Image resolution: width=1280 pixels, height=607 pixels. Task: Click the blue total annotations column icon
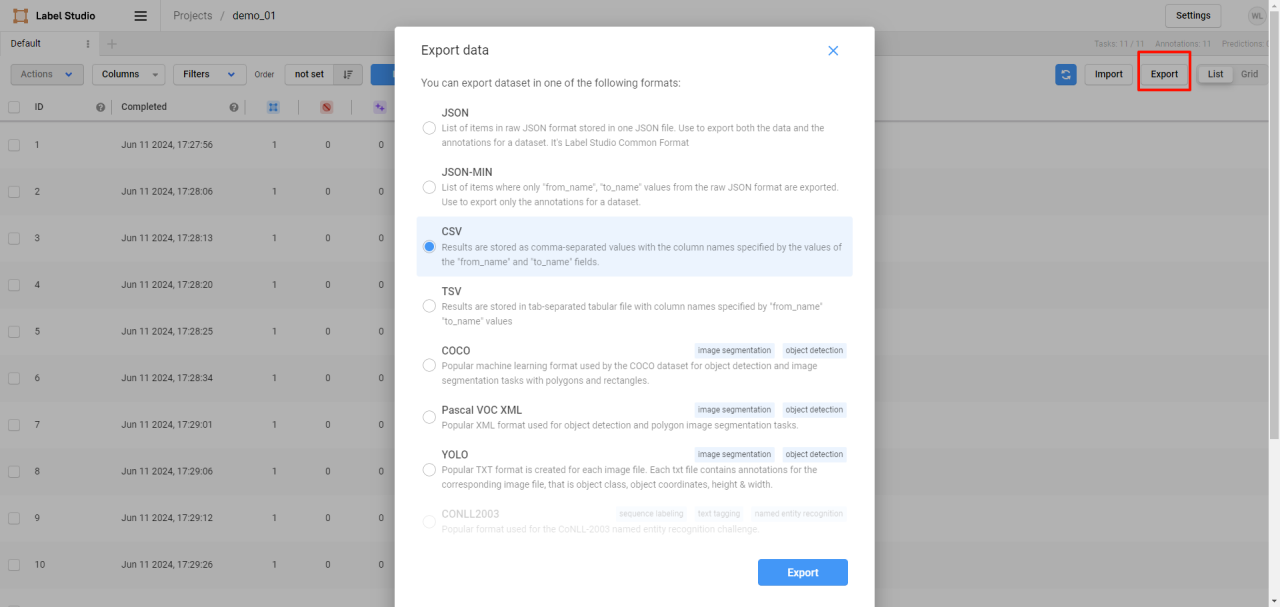tap(274, 107)
